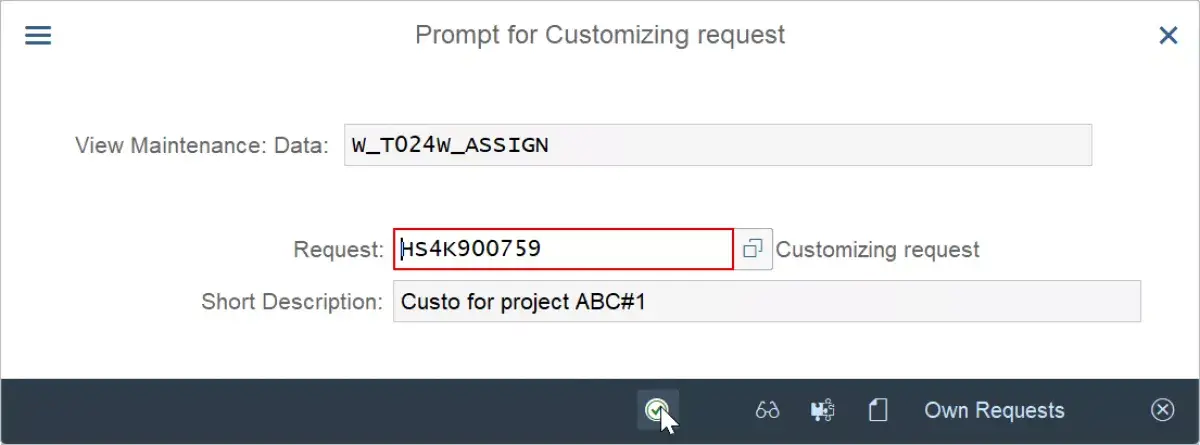The height and width of the screenshot is (445, 1200).
Task: Open the hamburger menu at top left
Action: (37, 35)
